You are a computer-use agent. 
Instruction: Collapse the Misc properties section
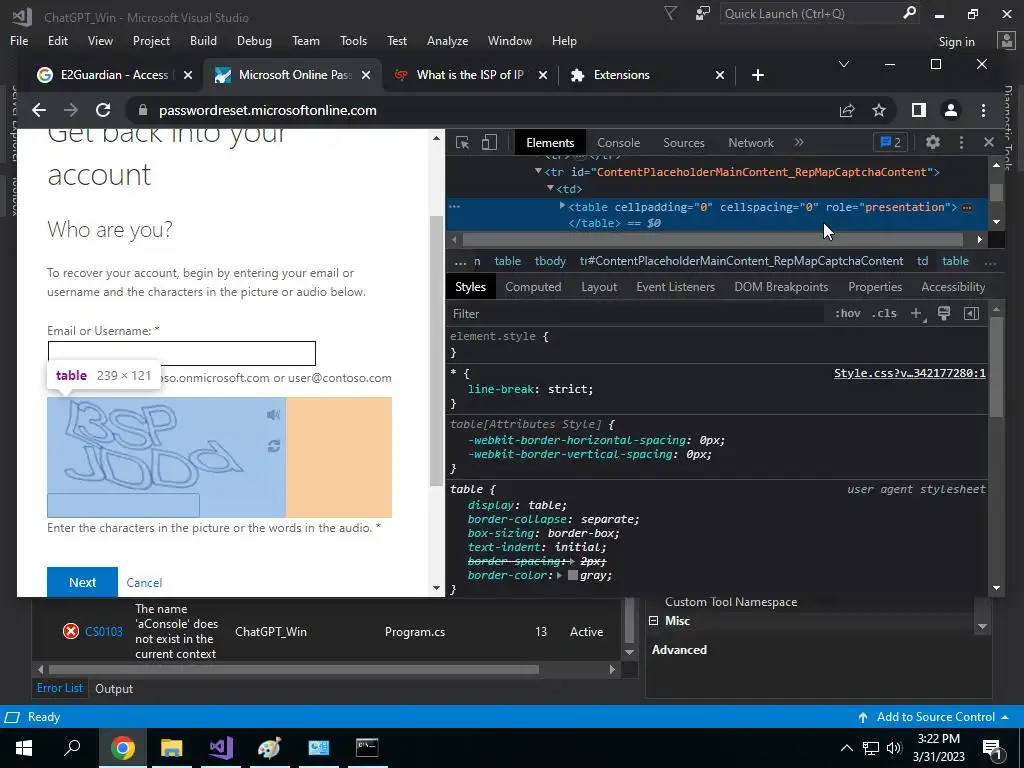pos(653,620)
